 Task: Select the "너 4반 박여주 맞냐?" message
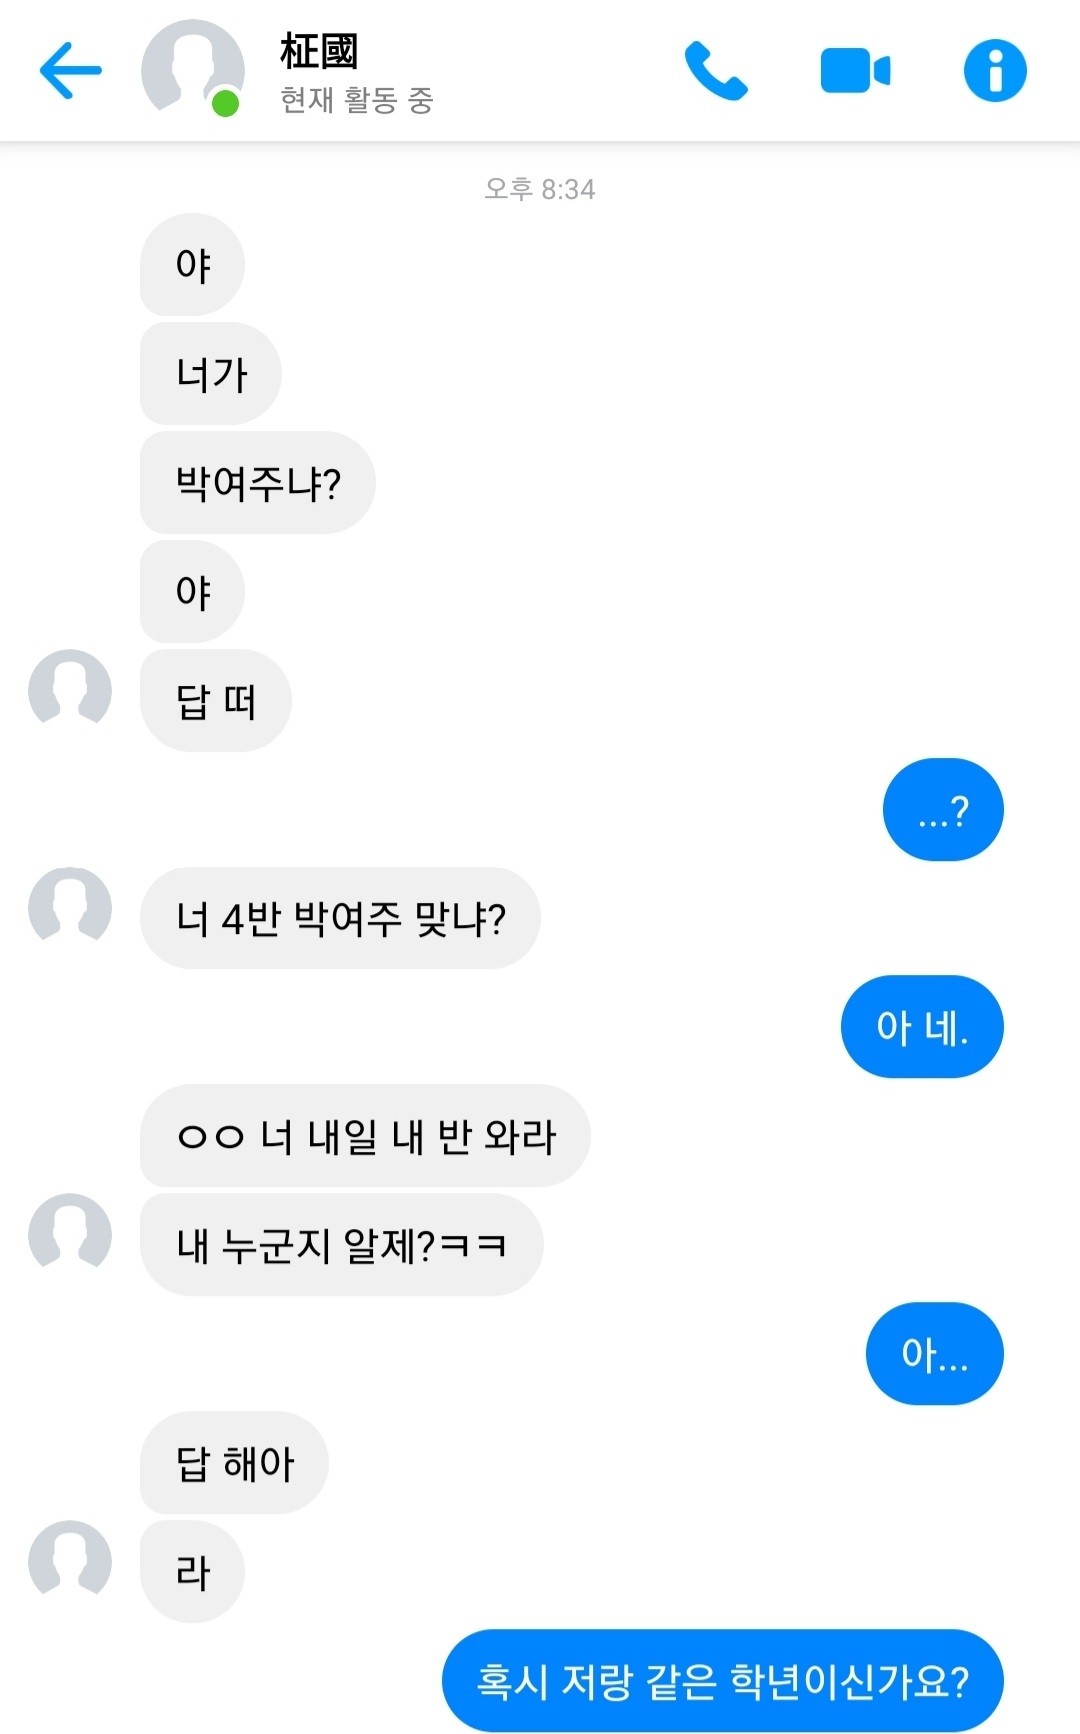point(340,918)
